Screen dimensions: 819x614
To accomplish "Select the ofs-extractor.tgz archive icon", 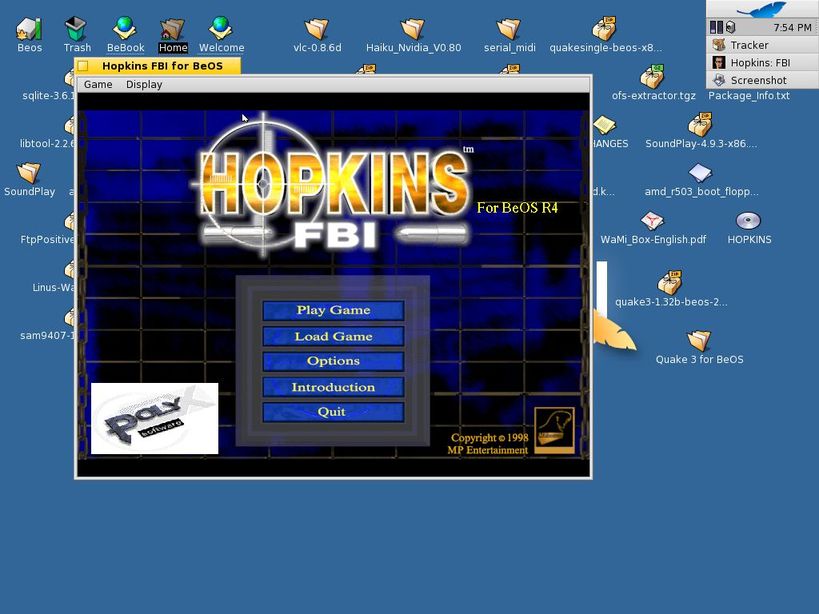I will 653,77.
